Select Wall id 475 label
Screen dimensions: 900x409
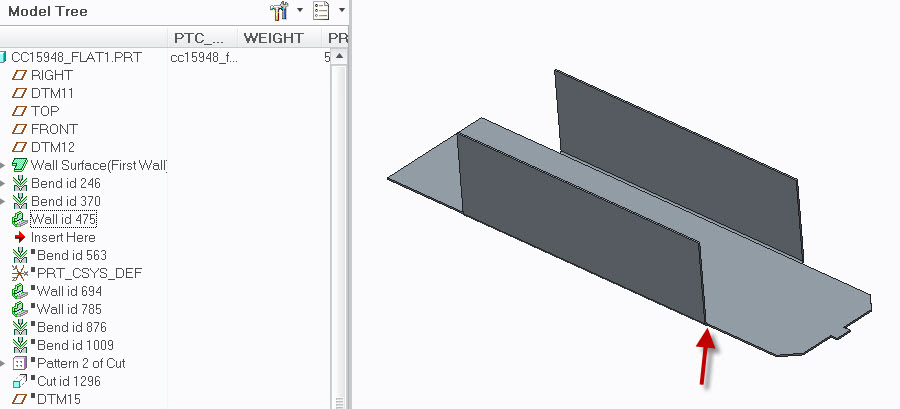click(63, 219)
